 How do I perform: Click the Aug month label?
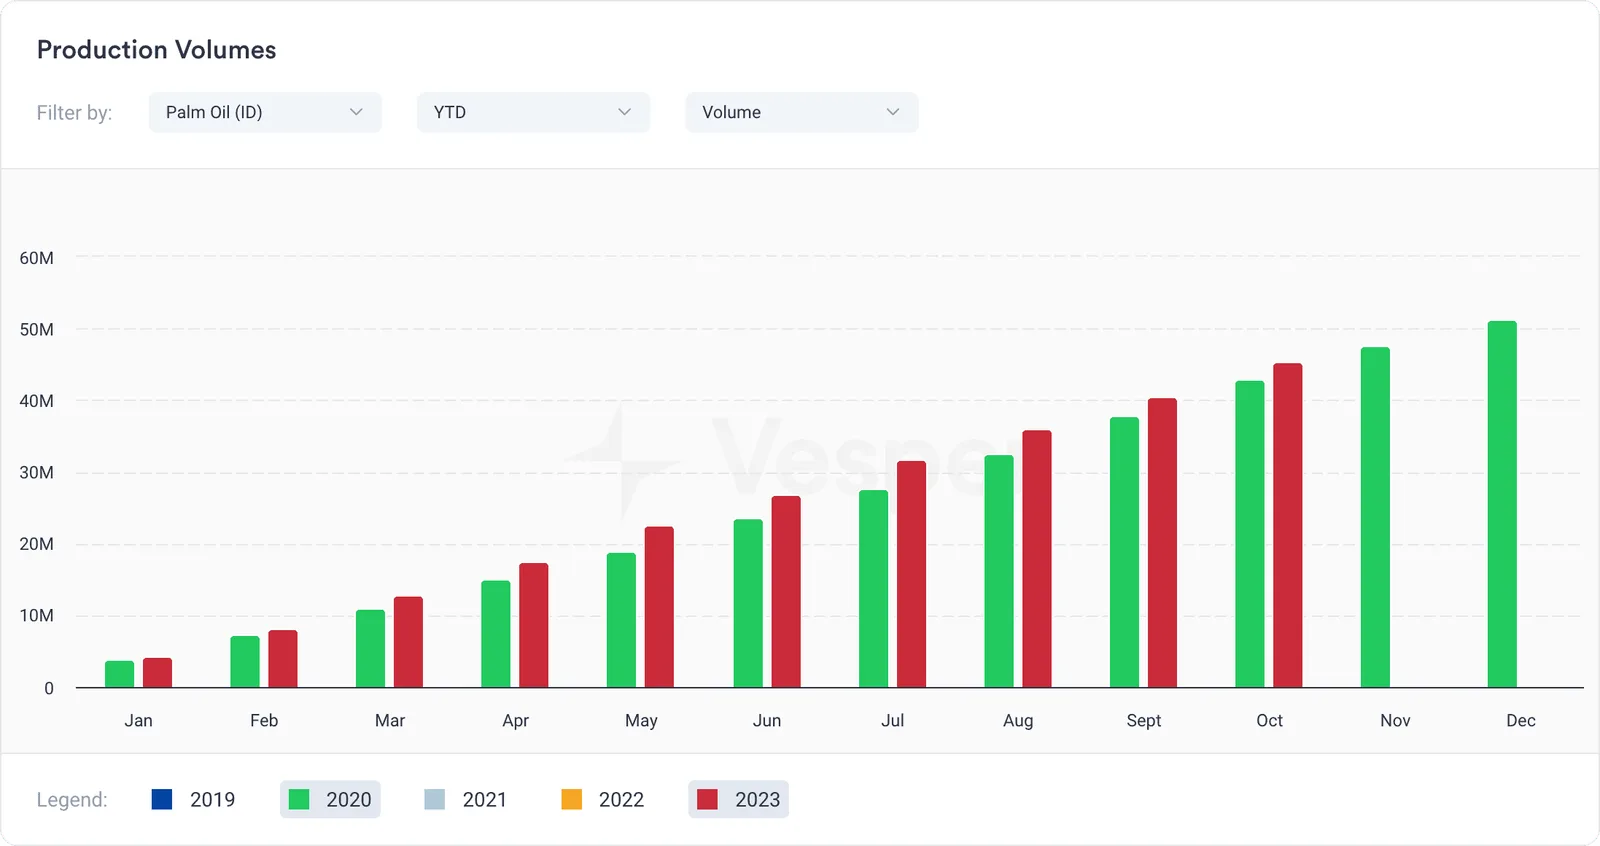click(1018, 720)
